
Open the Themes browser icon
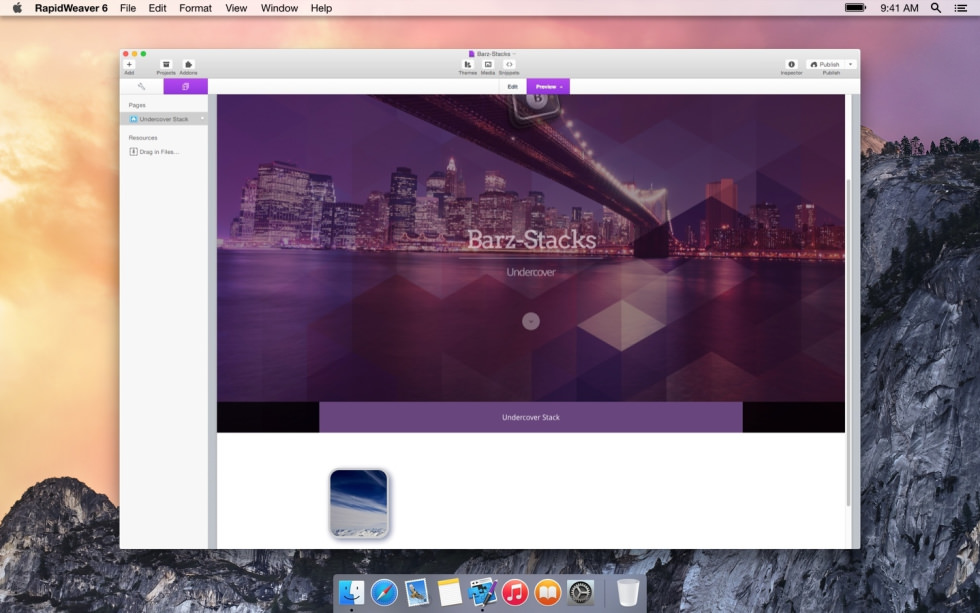tap(468, 64)
